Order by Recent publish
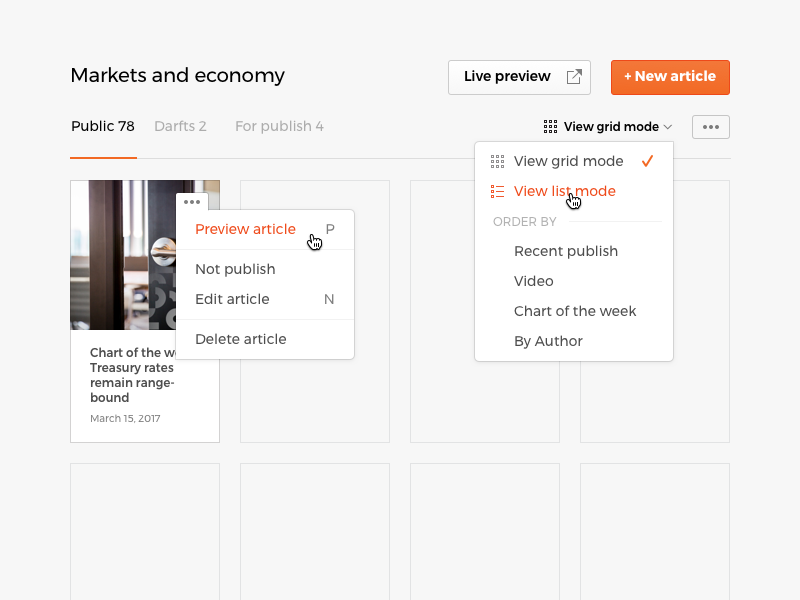 566,251
